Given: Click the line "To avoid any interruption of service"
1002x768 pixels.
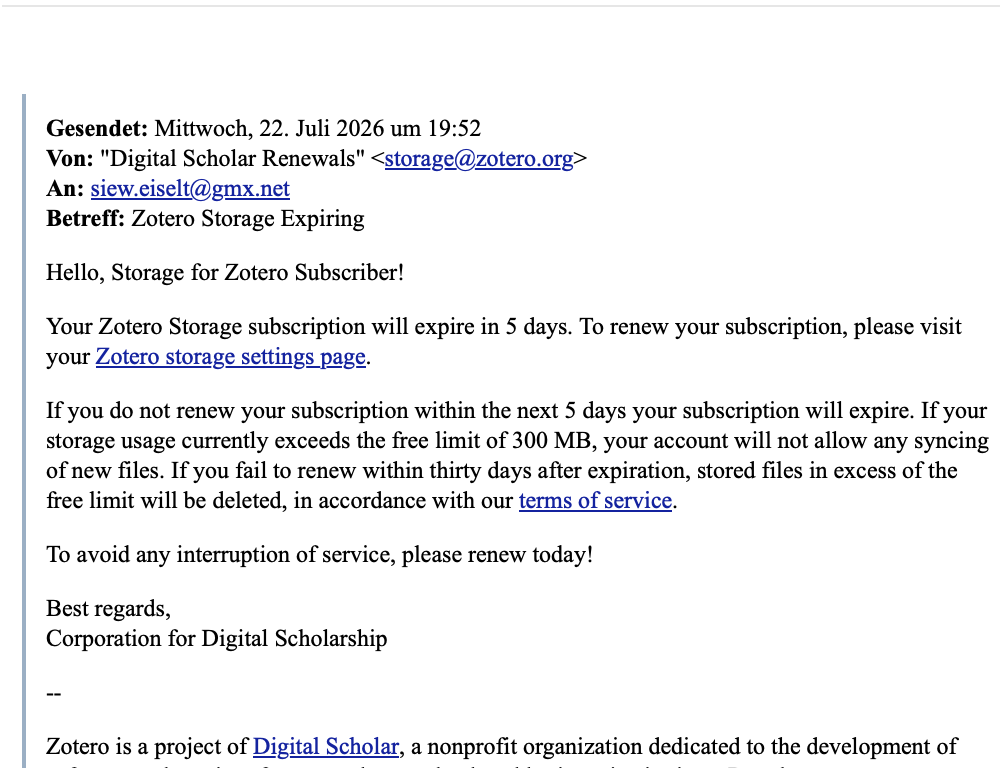Looking at the screenshot, I should [x=320, y=555].
